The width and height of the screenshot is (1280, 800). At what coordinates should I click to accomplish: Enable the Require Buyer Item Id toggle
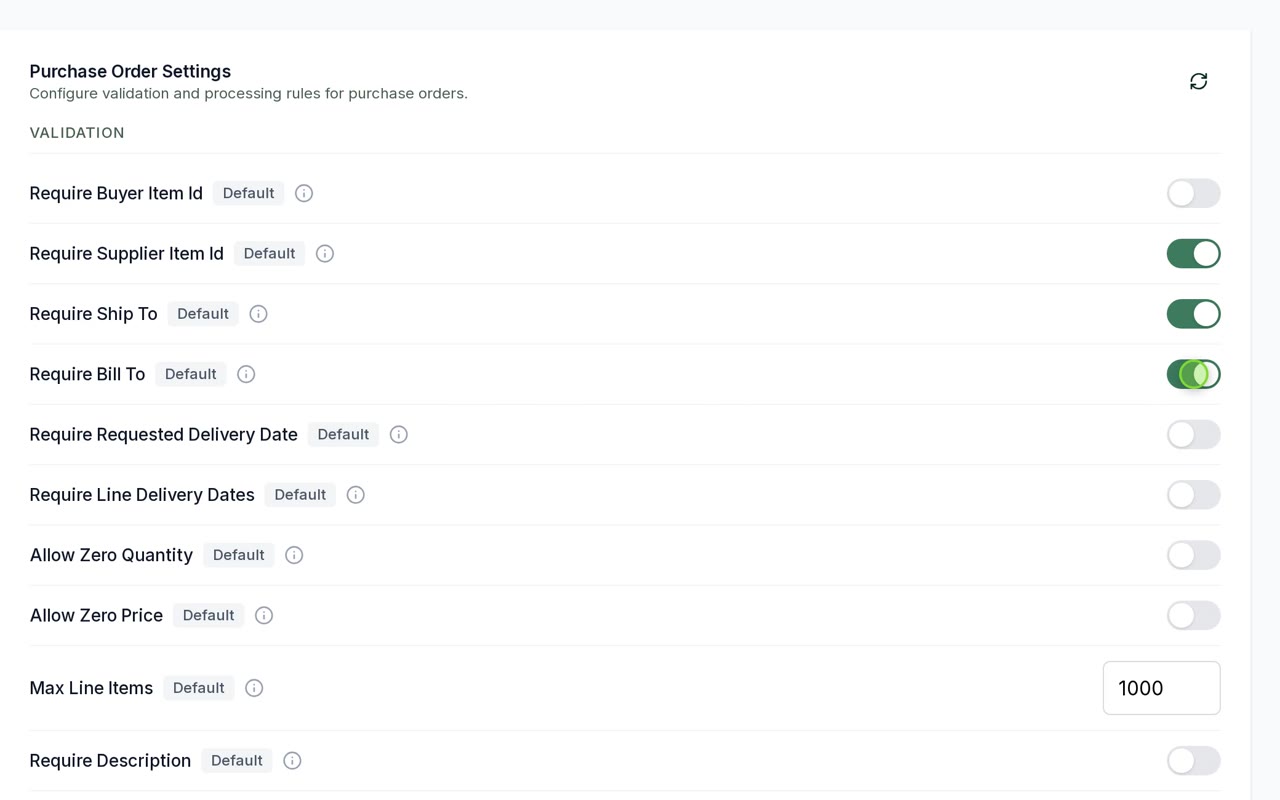coord(1193,193)
